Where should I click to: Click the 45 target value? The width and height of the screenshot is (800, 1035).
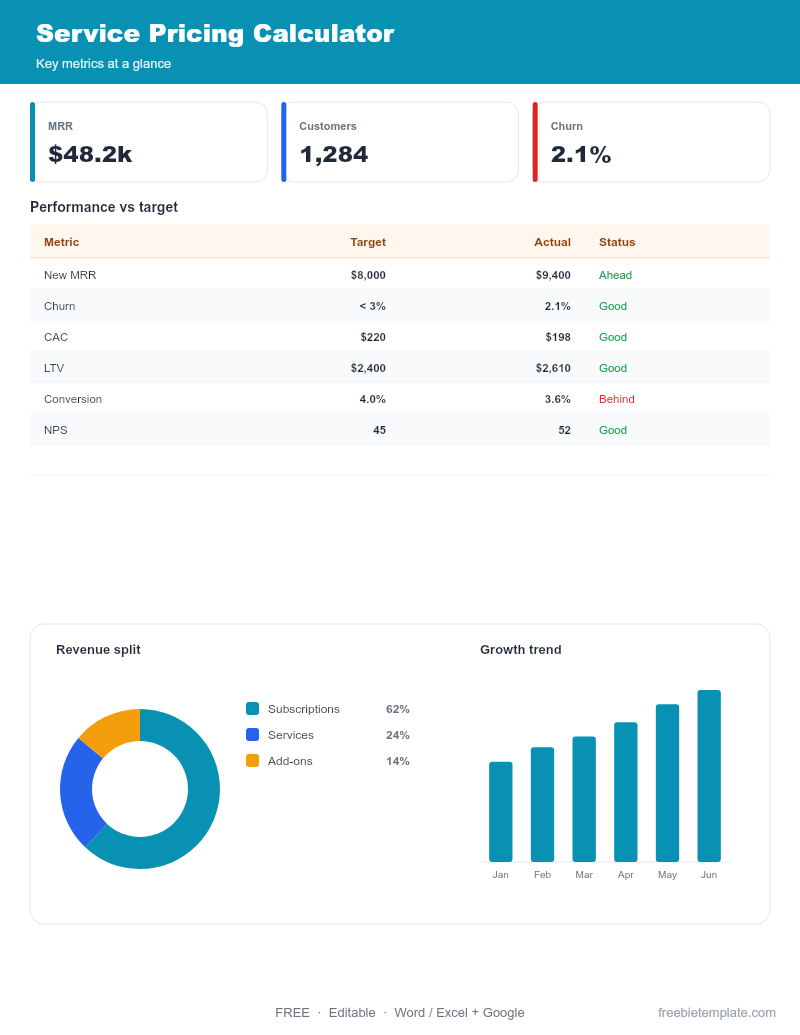pos(380,430)
